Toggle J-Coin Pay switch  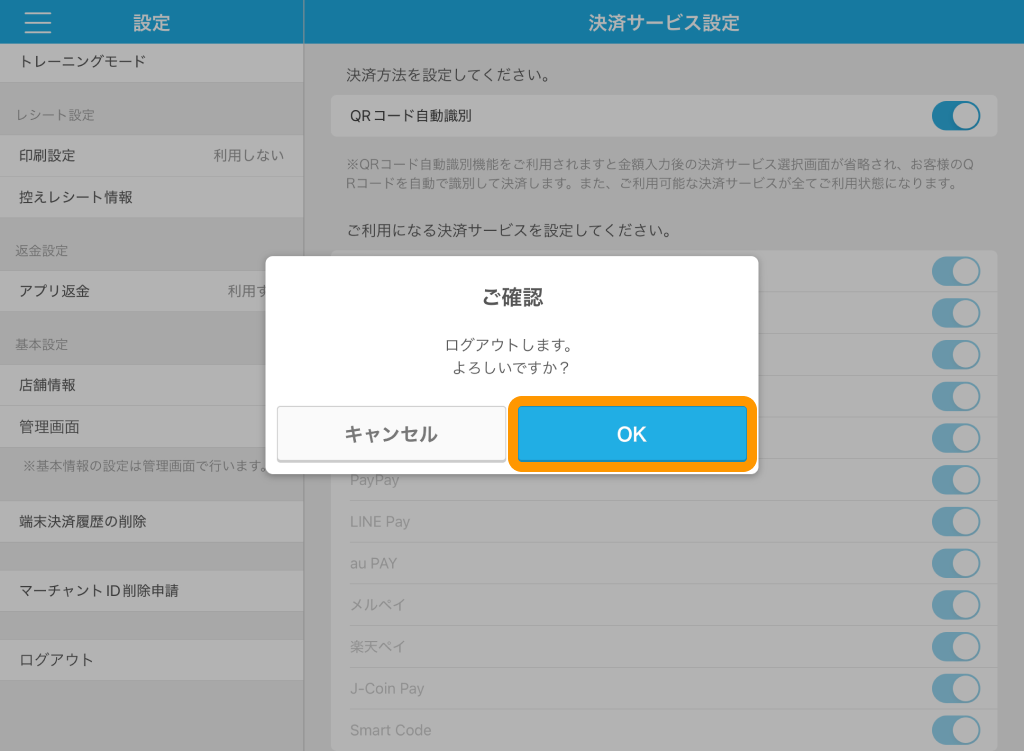pos(955,689)
